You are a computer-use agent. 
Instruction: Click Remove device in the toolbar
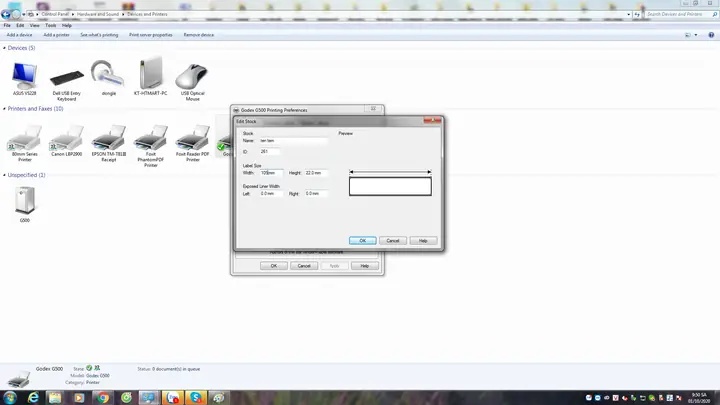[x=199, y=35]
